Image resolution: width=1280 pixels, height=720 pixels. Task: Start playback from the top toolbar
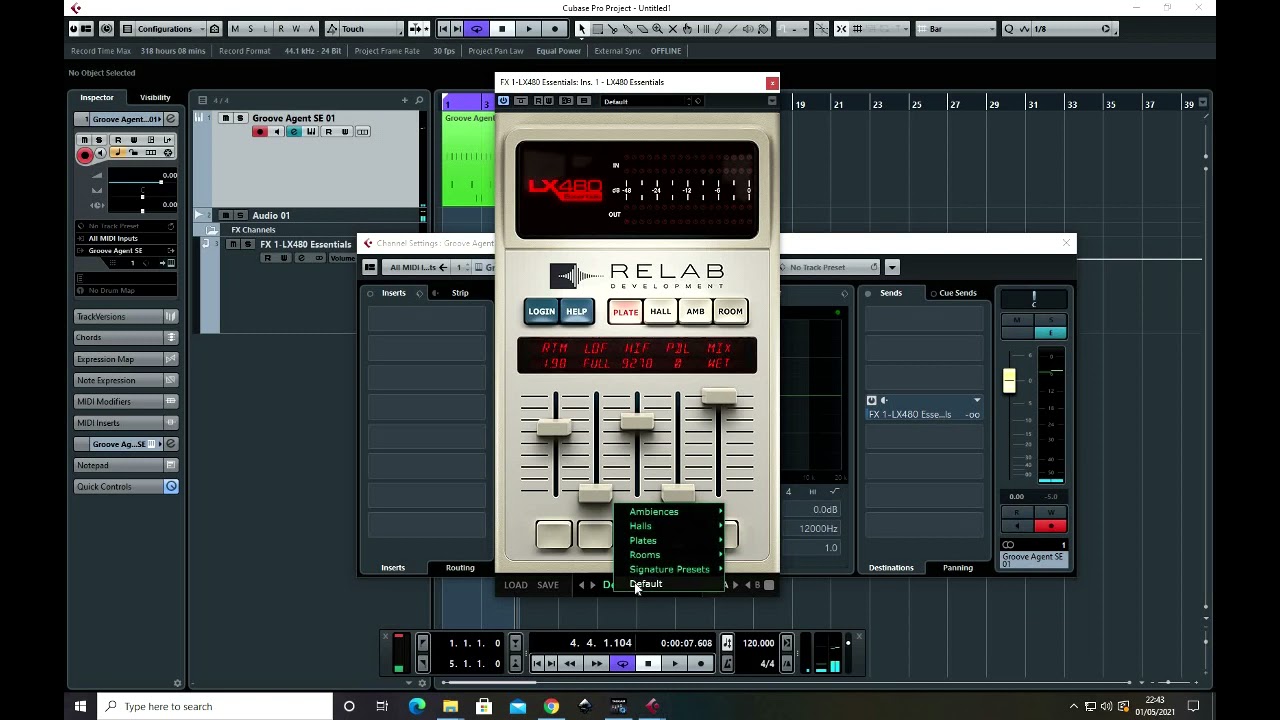click(529, 29)
